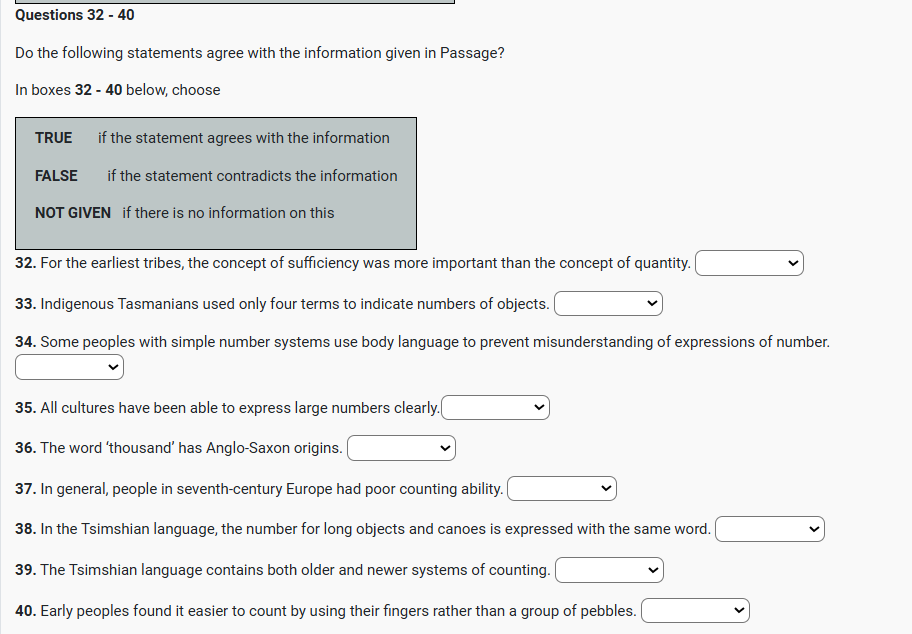Click the 'Do the following statements agree' instruction
The width and height of the screenshot is (912, 634).
[x=260, y=53]
